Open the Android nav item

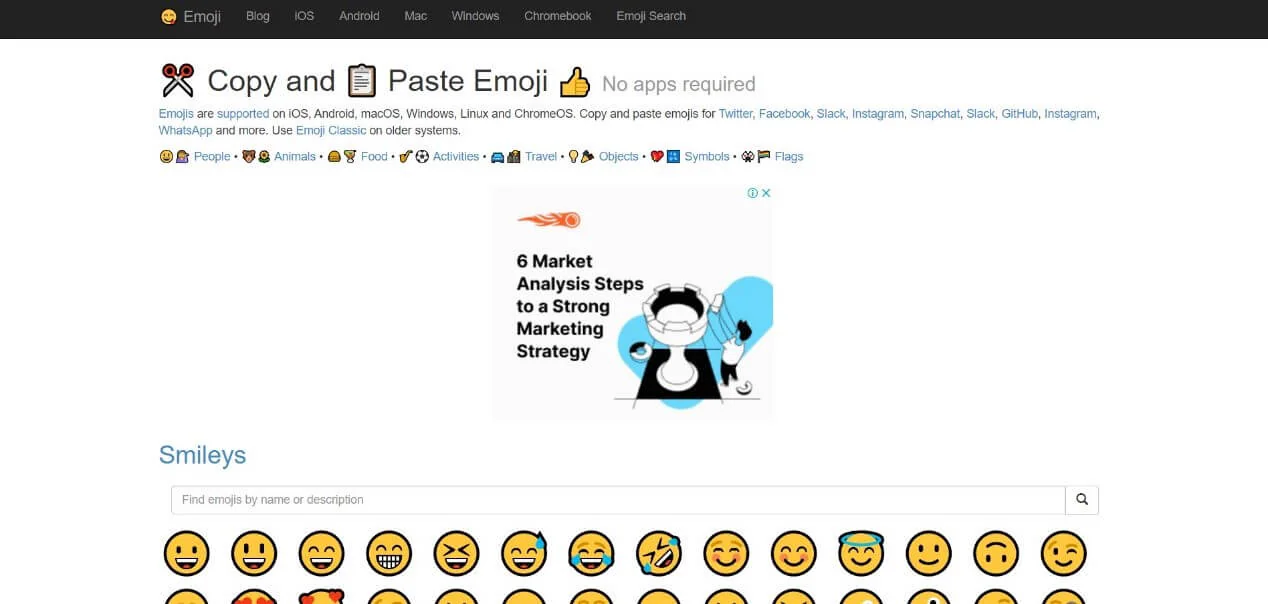(359, 16)
